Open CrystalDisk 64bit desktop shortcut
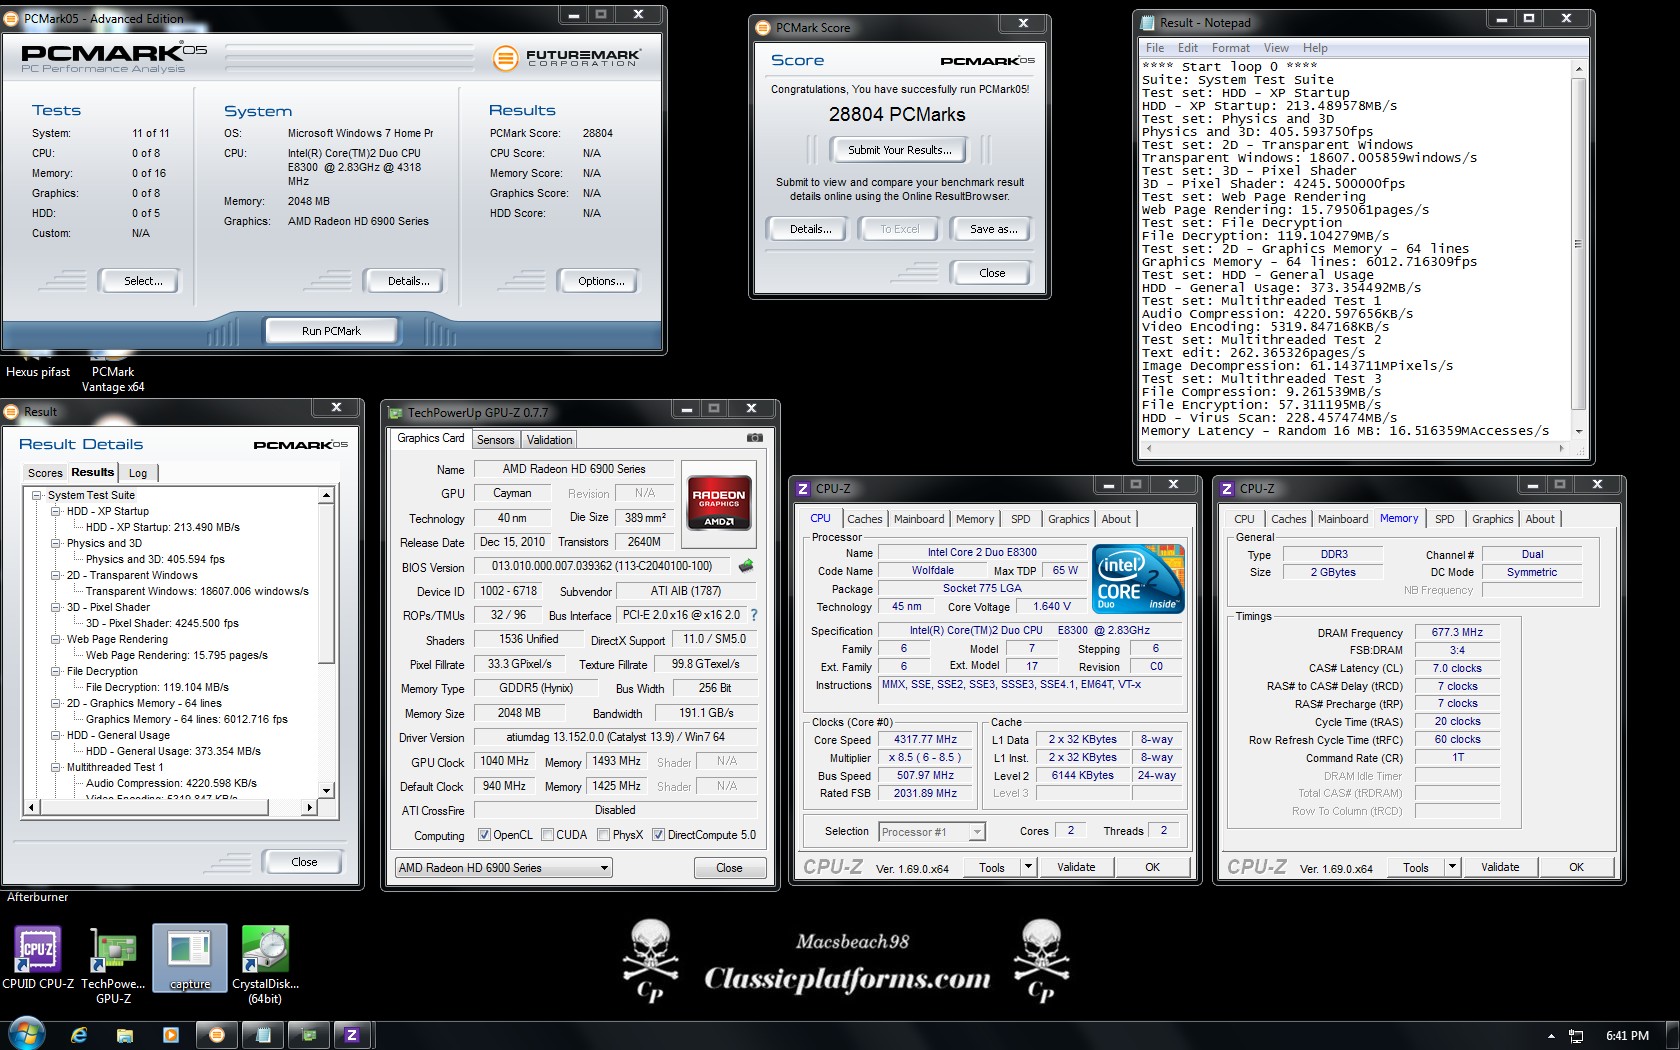Image resolution: width=1680 pixels, height=1050 pixels. pyautogui.click(x=265, y=965)
